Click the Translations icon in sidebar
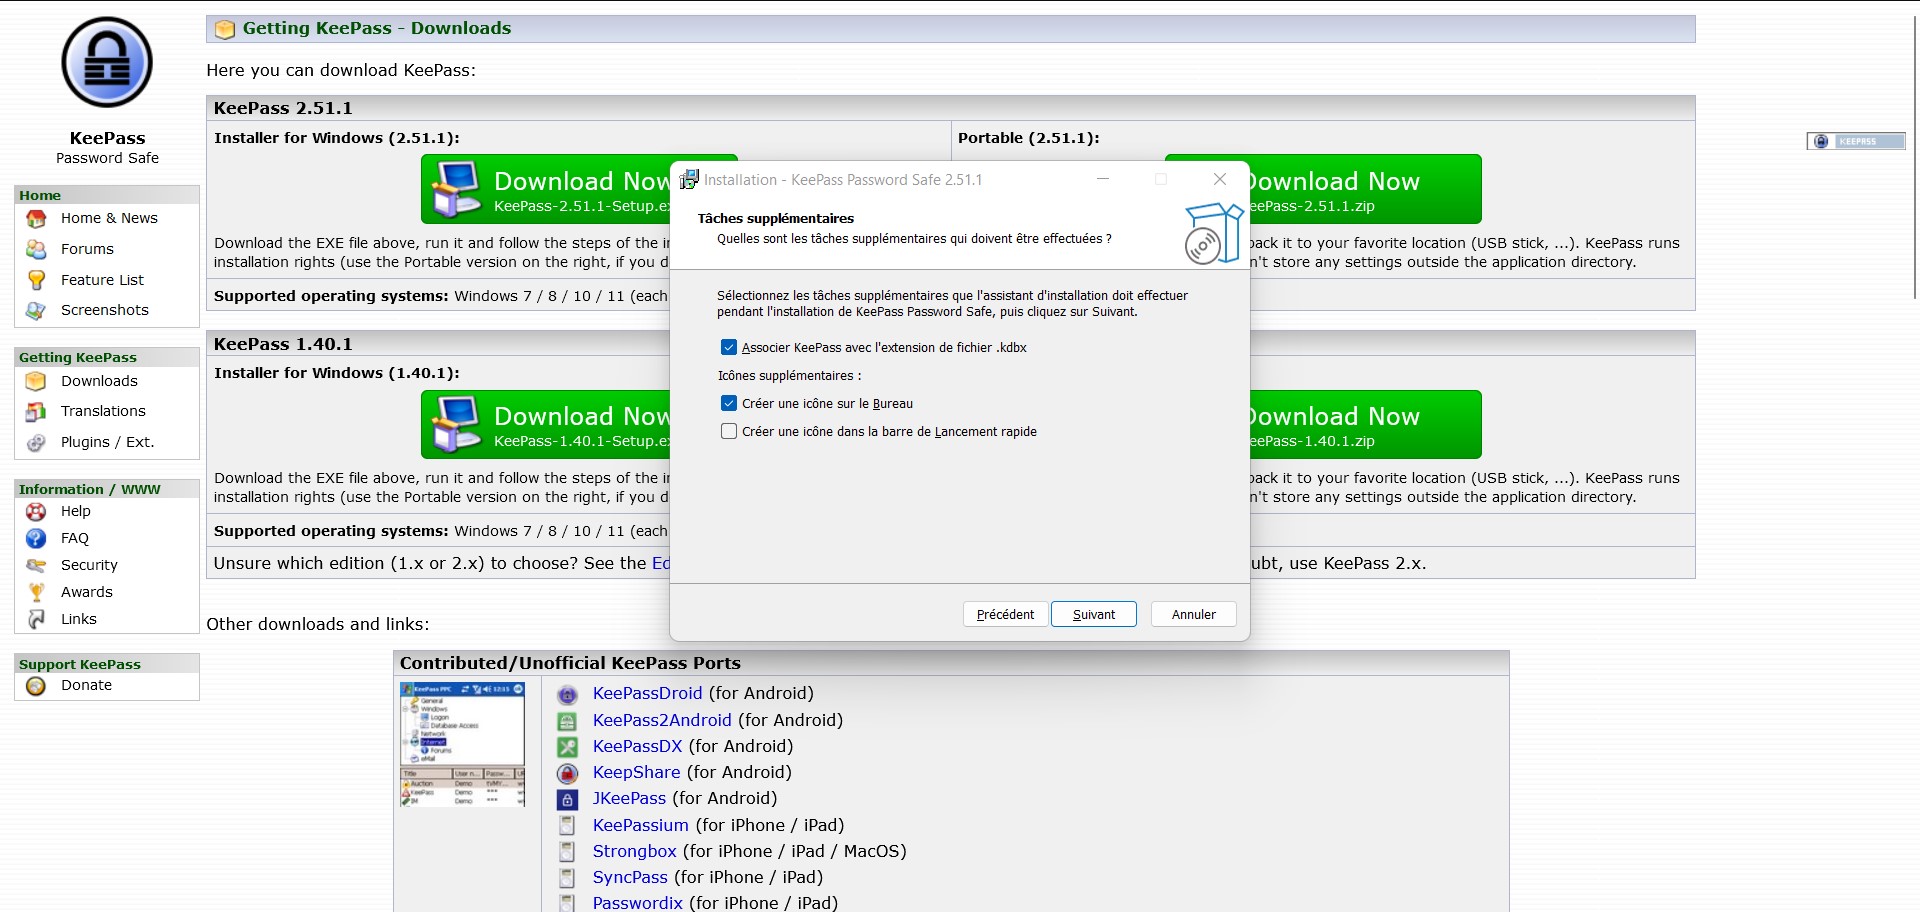This screenshot has height=912, width=1920. click(36, 412)
